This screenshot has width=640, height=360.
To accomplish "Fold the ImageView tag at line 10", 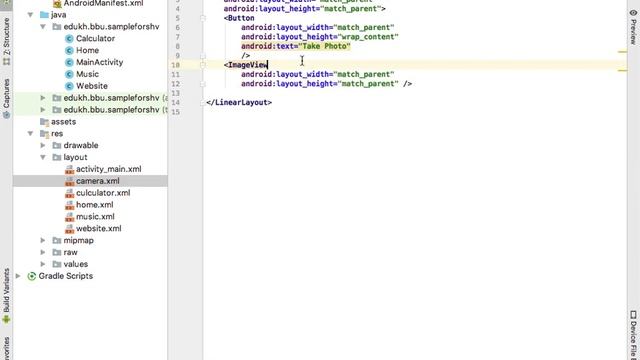I will point(203,65).
